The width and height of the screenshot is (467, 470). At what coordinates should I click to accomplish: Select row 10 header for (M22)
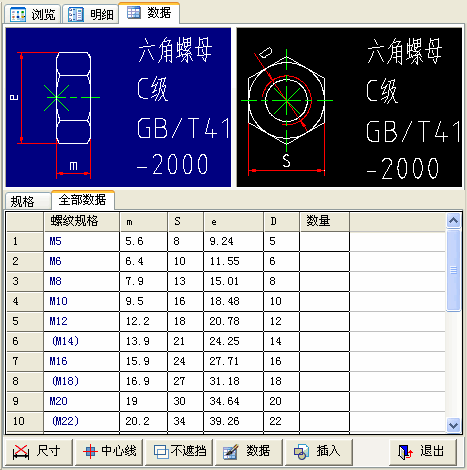(25, 421)
